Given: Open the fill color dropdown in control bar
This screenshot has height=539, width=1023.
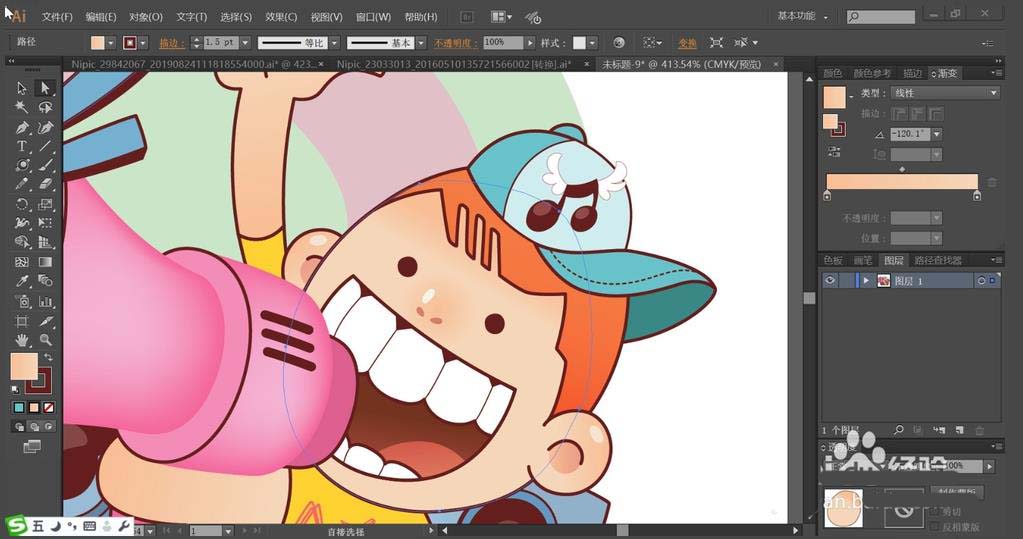Looking at the screenshot, I should (x=111, y=42).
